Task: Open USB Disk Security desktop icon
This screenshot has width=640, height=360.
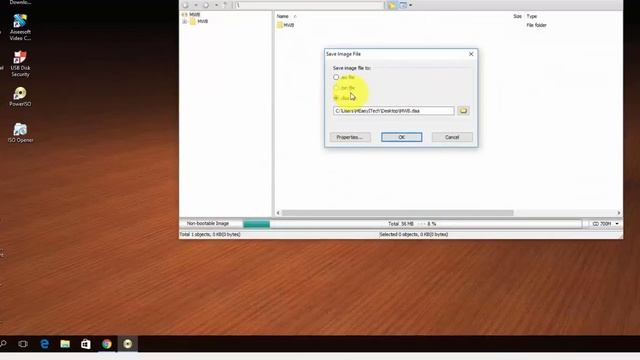Action: (x=20, y=63)
